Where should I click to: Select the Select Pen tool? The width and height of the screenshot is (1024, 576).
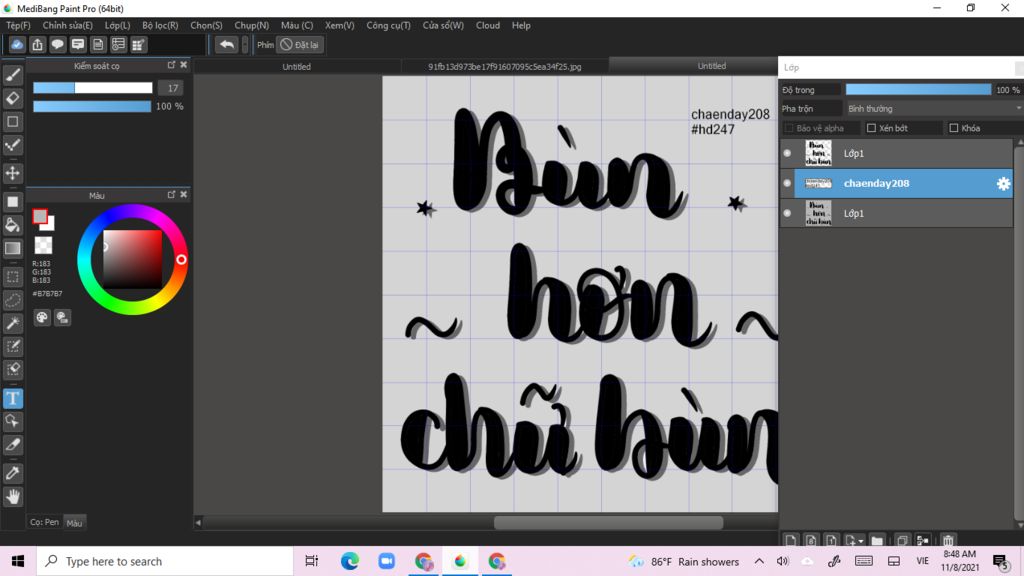12,346
